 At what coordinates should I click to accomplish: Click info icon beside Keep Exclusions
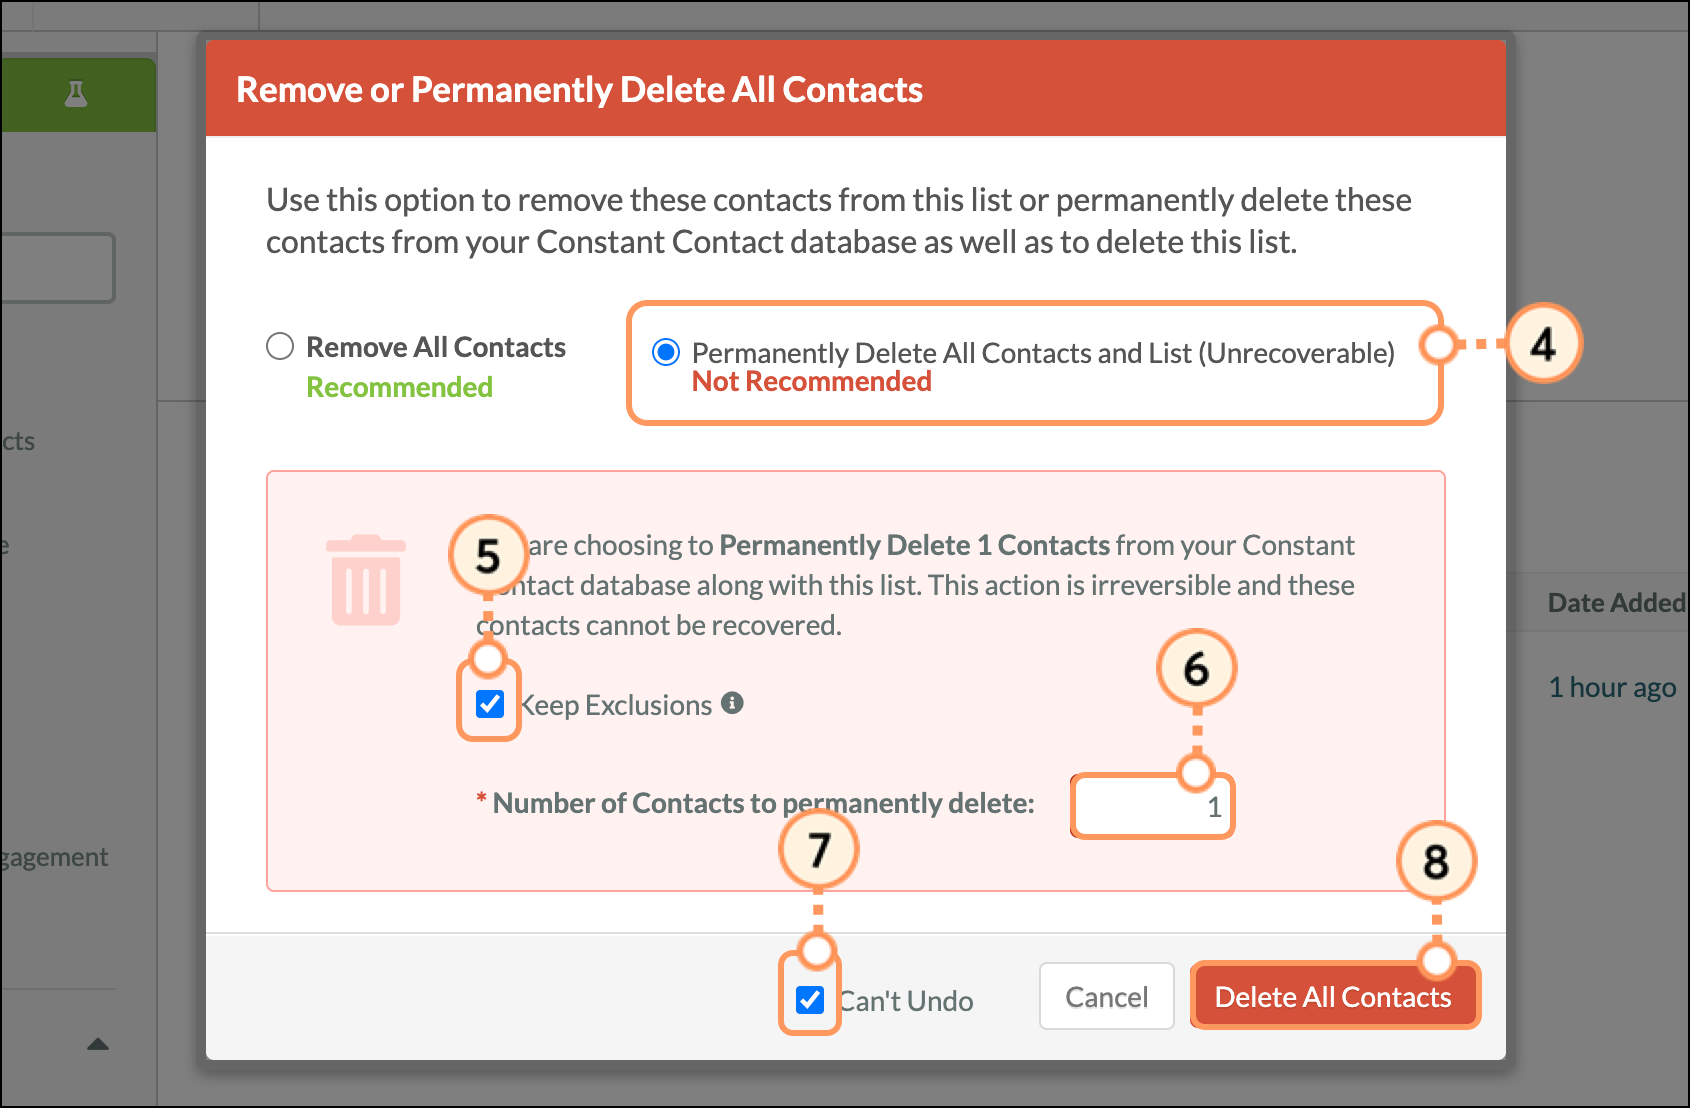[x=733, y=703]
